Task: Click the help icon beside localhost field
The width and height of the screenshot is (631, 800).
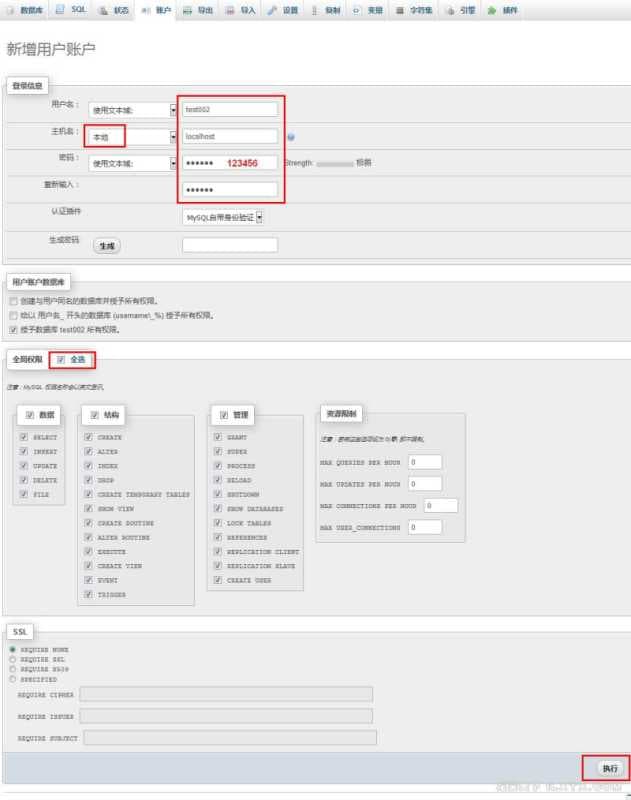Action: [290, 137]
